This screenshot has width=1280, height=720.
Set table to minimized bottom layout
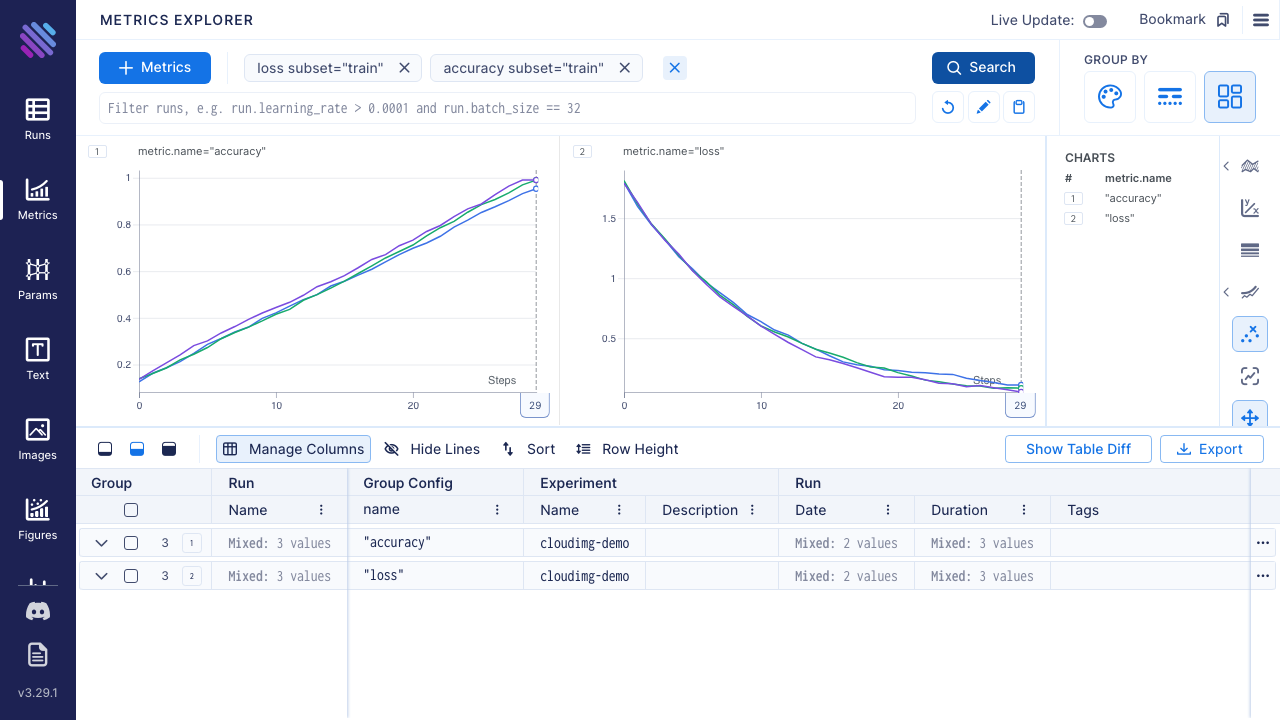tap(105, 449)
